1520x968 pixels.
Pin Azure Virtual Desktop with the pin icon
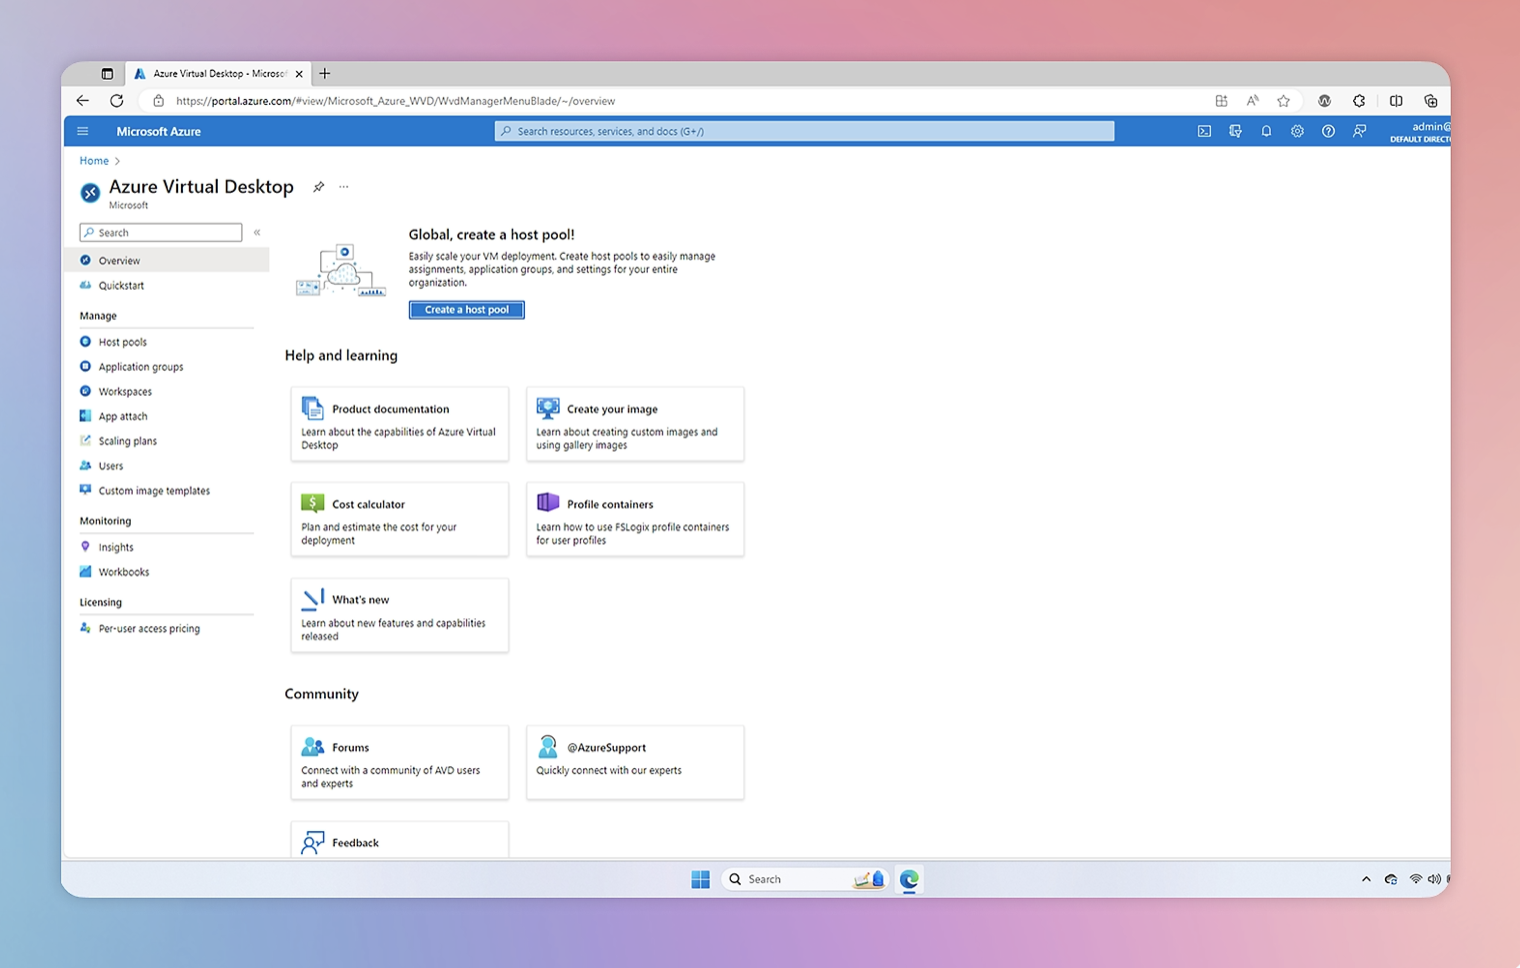coord(318,187)
